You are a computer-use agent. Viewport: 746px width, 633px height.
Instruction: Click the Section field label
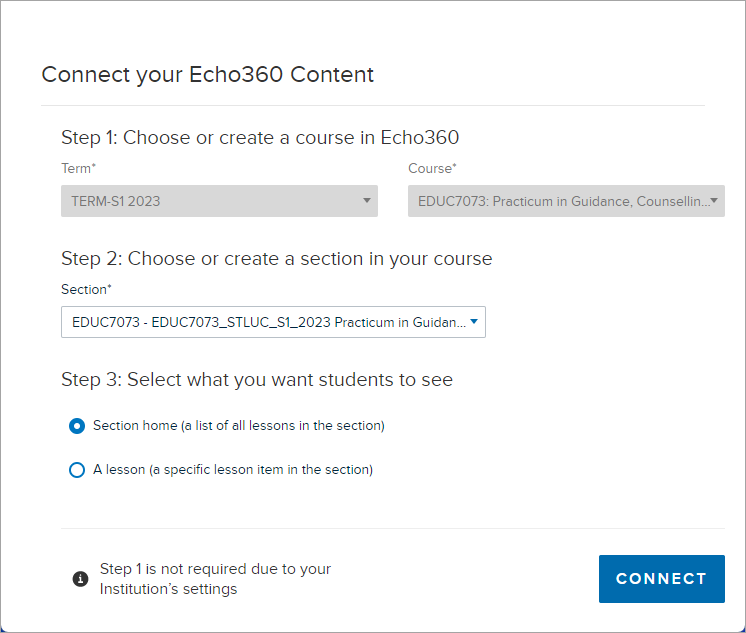(x=85, y=290)
